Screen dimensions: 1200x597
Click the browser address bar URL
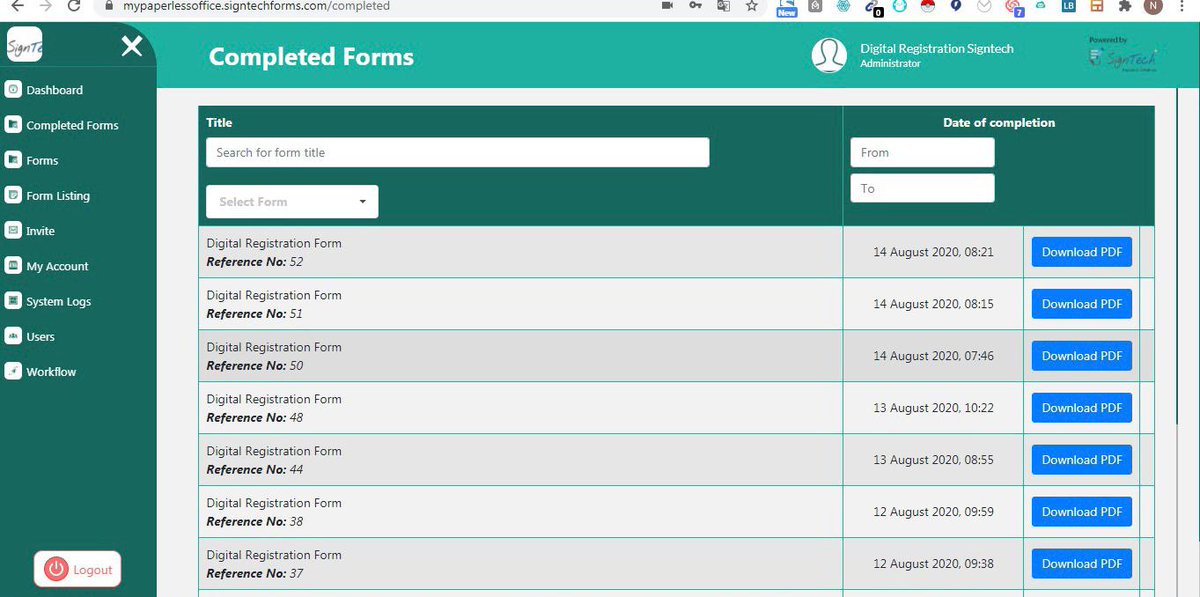pyautogui.click(x=256, y=6)
